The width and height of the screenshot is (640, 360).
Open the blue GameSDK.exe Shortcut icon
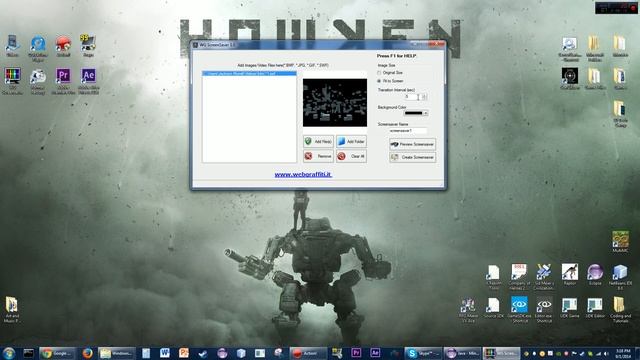click(x=519, y=310)
